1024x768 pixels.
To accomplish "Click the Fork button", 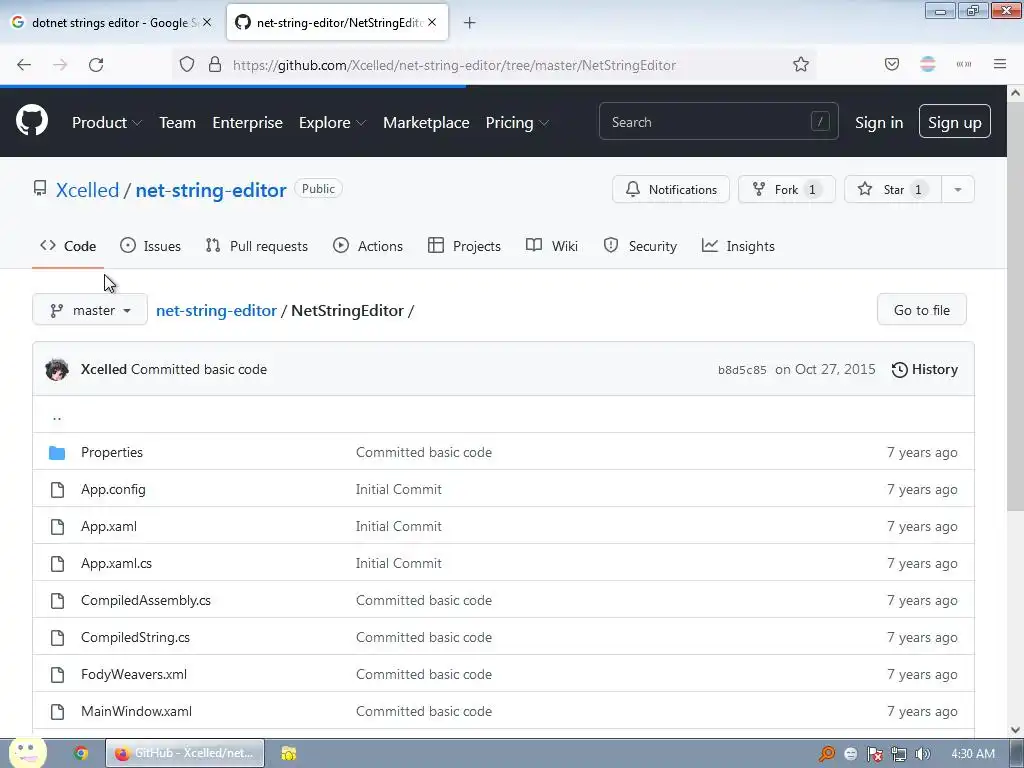I will click(786, 189).
